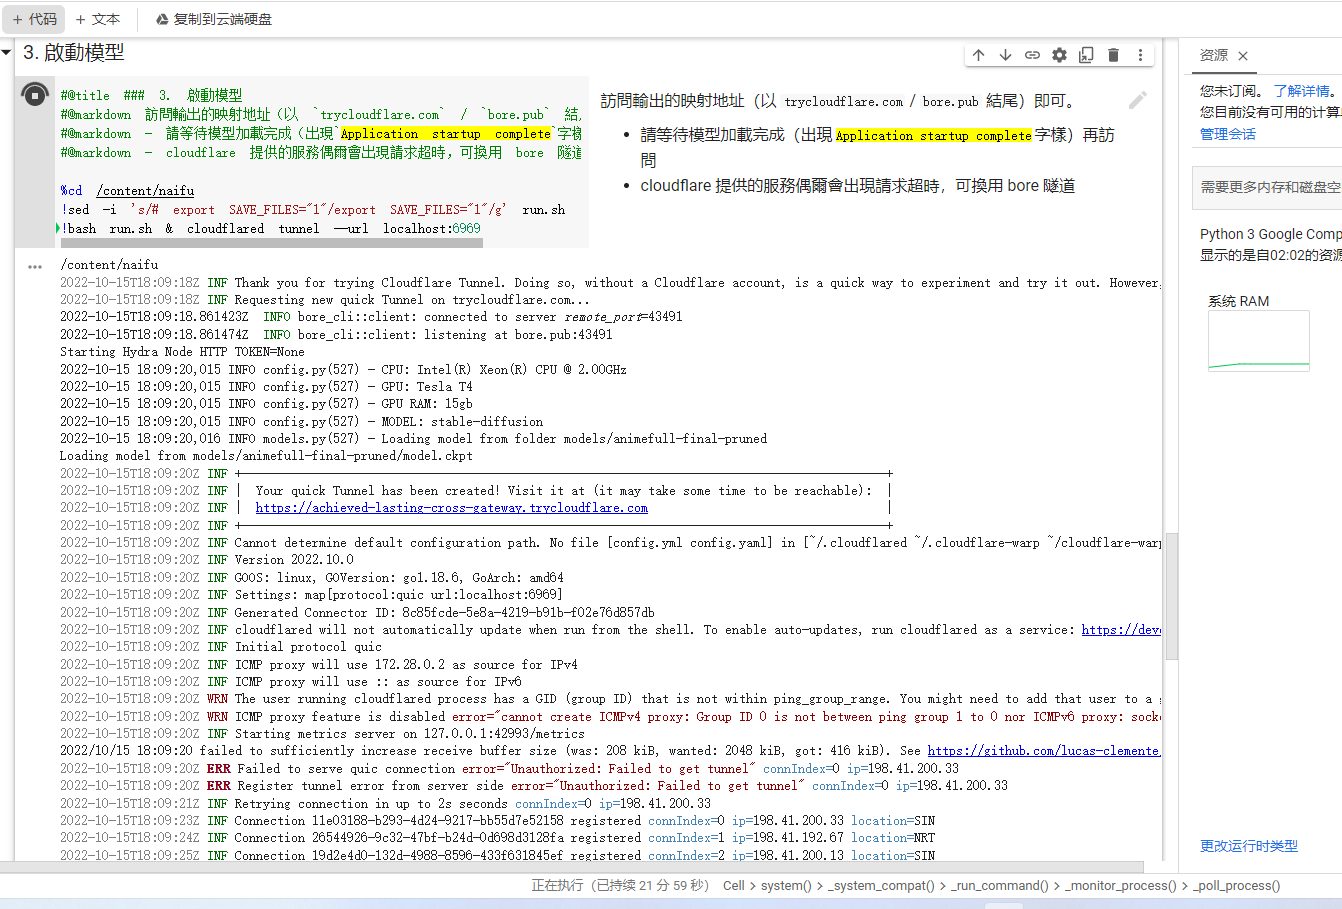Delete cell with the trash icon
The width and height of the screenshot is (1342, 909).
coord(1113,55)
